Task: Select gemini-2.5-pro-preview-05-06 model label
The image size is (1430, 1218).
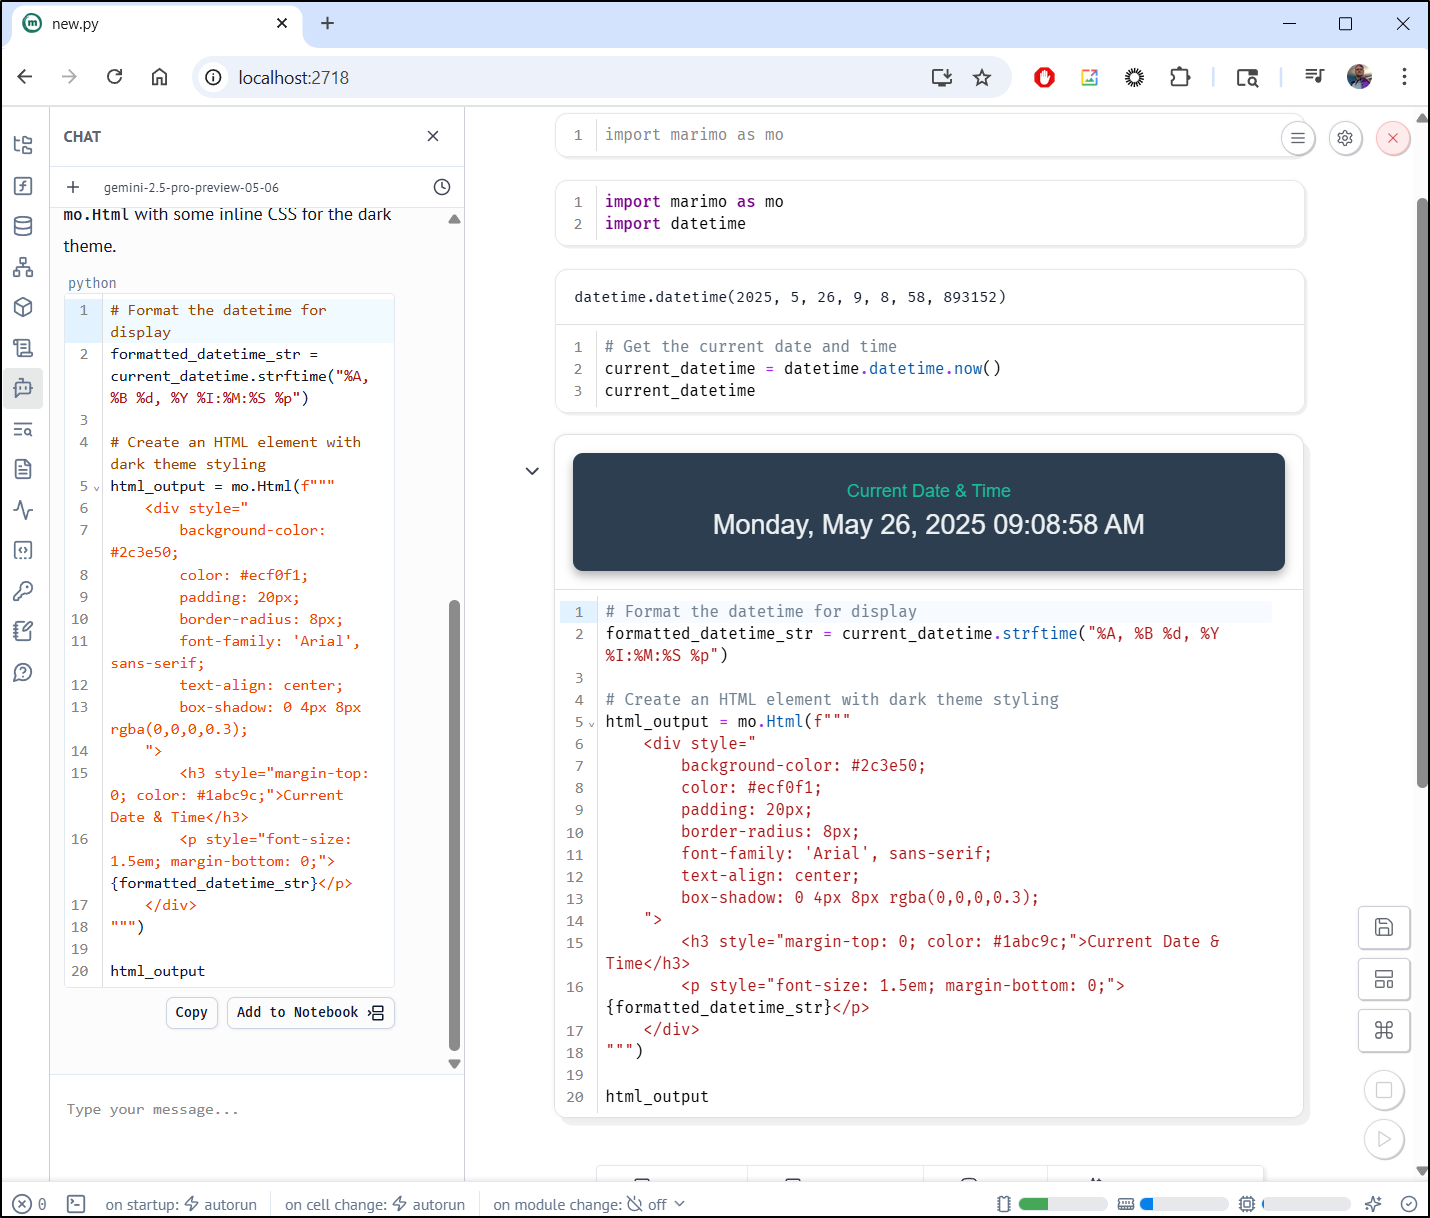Action: [x=191, y=187]
